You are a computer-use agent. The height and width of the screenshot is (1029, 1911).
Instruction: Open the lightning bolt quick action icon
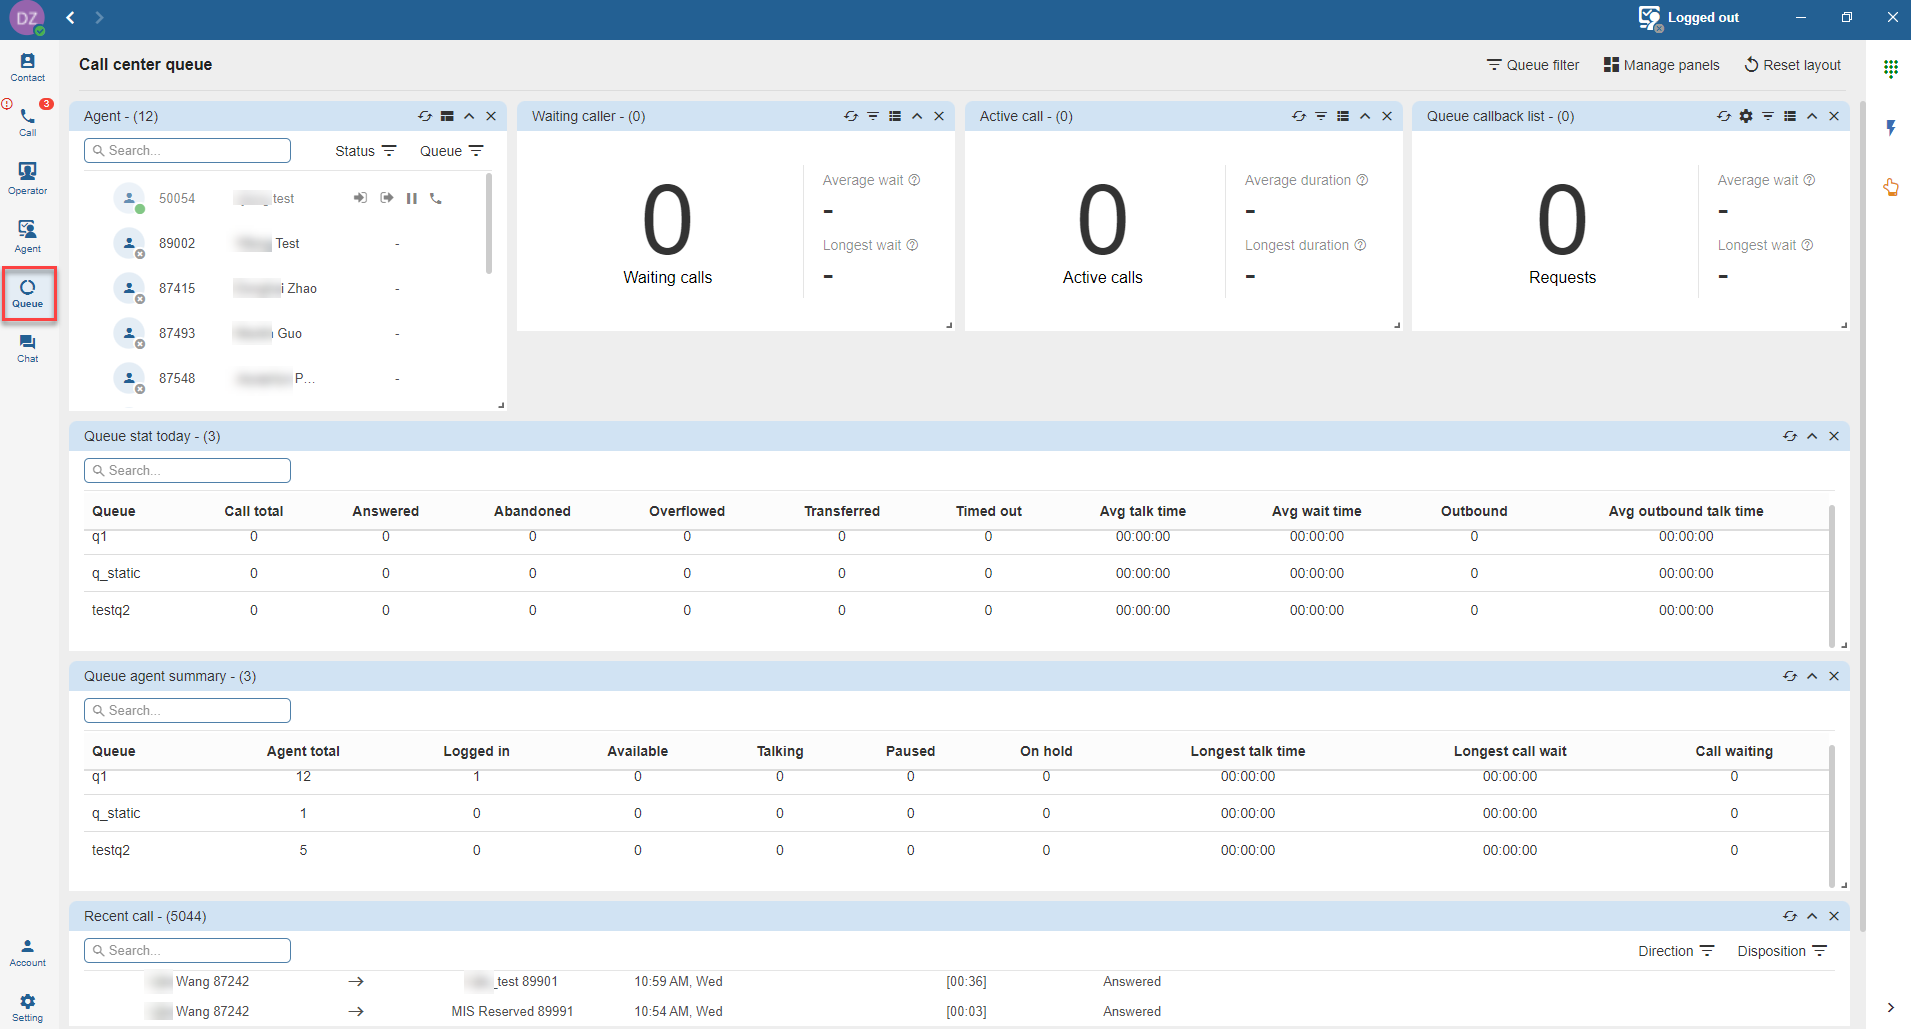1891,128
